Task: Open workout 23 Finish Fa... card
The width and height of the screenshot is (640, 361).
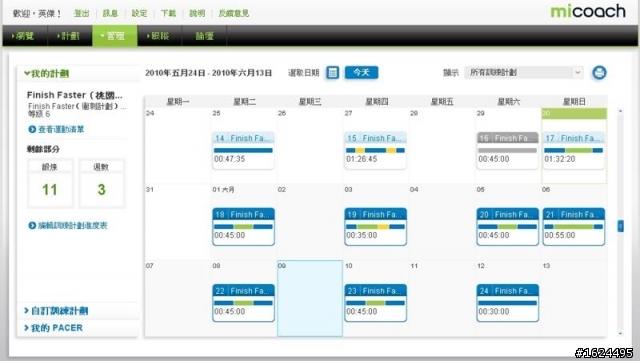Action: pos(376,303)
